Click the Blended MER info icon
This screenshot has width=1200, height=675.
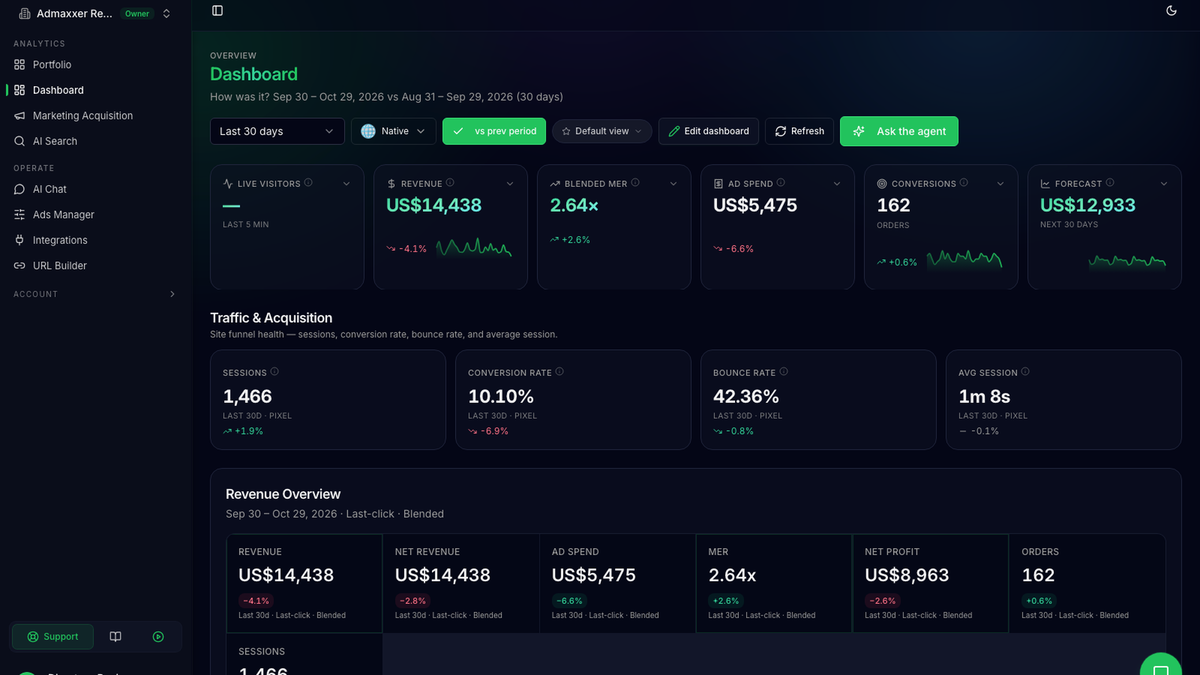coord(636,183)
